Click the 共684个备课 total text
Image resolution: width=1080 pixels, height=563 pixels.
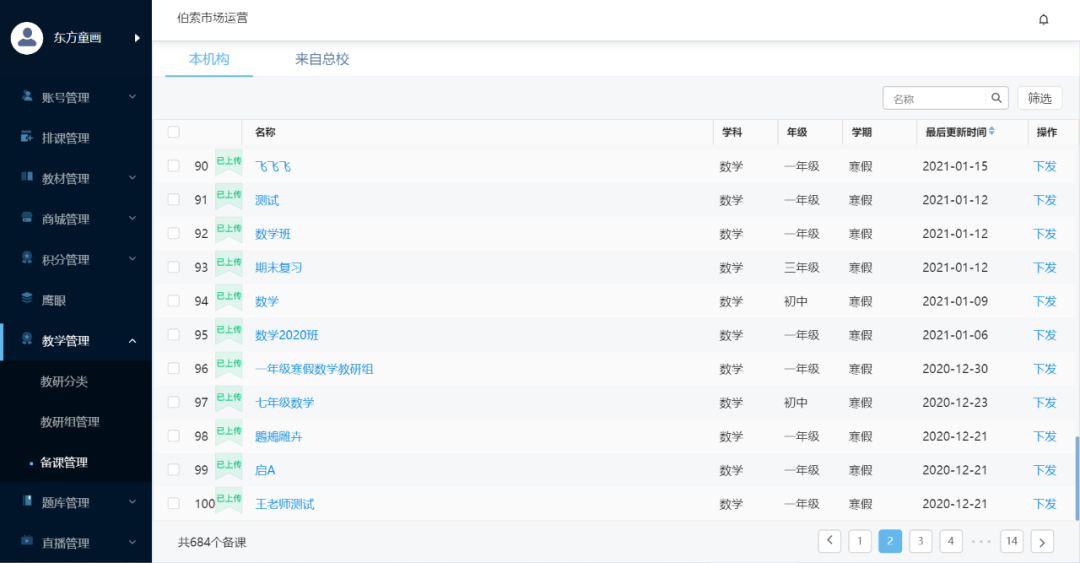click(212, 542)
